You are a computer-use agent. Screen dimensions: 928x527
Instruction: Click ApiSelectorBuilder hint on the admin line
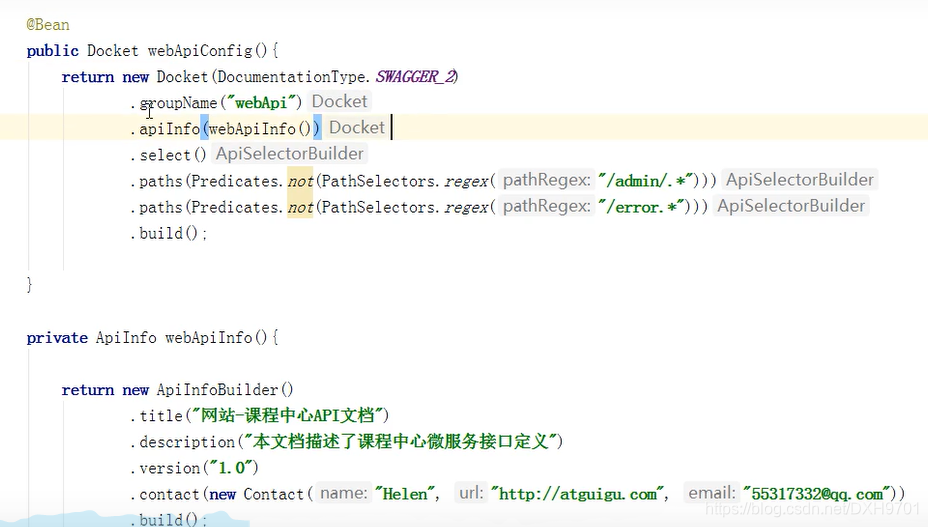(800, 180)
